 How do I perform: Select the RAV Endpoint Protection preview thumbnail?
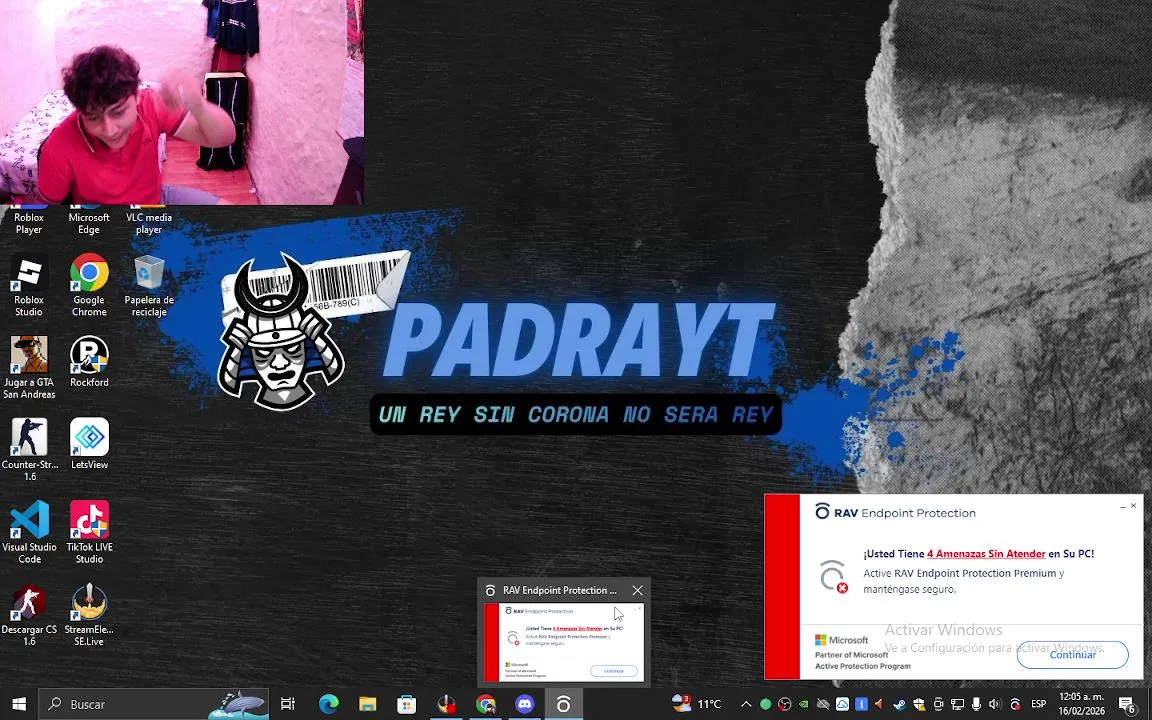tap(564, 641)
